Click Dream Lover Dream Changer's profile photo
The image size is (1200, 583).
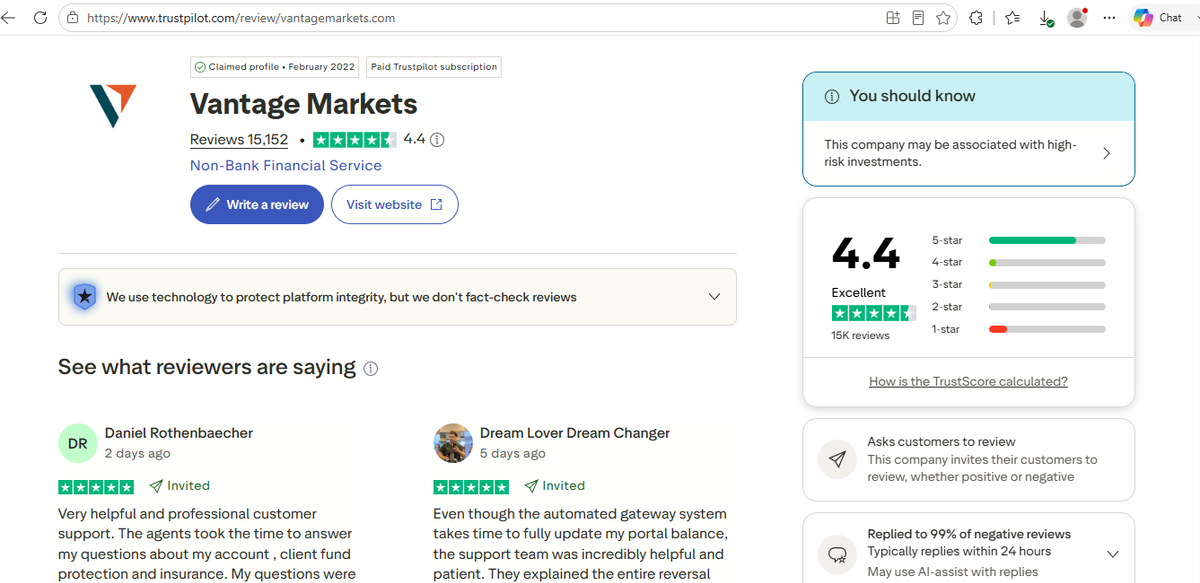coord(452,443)
